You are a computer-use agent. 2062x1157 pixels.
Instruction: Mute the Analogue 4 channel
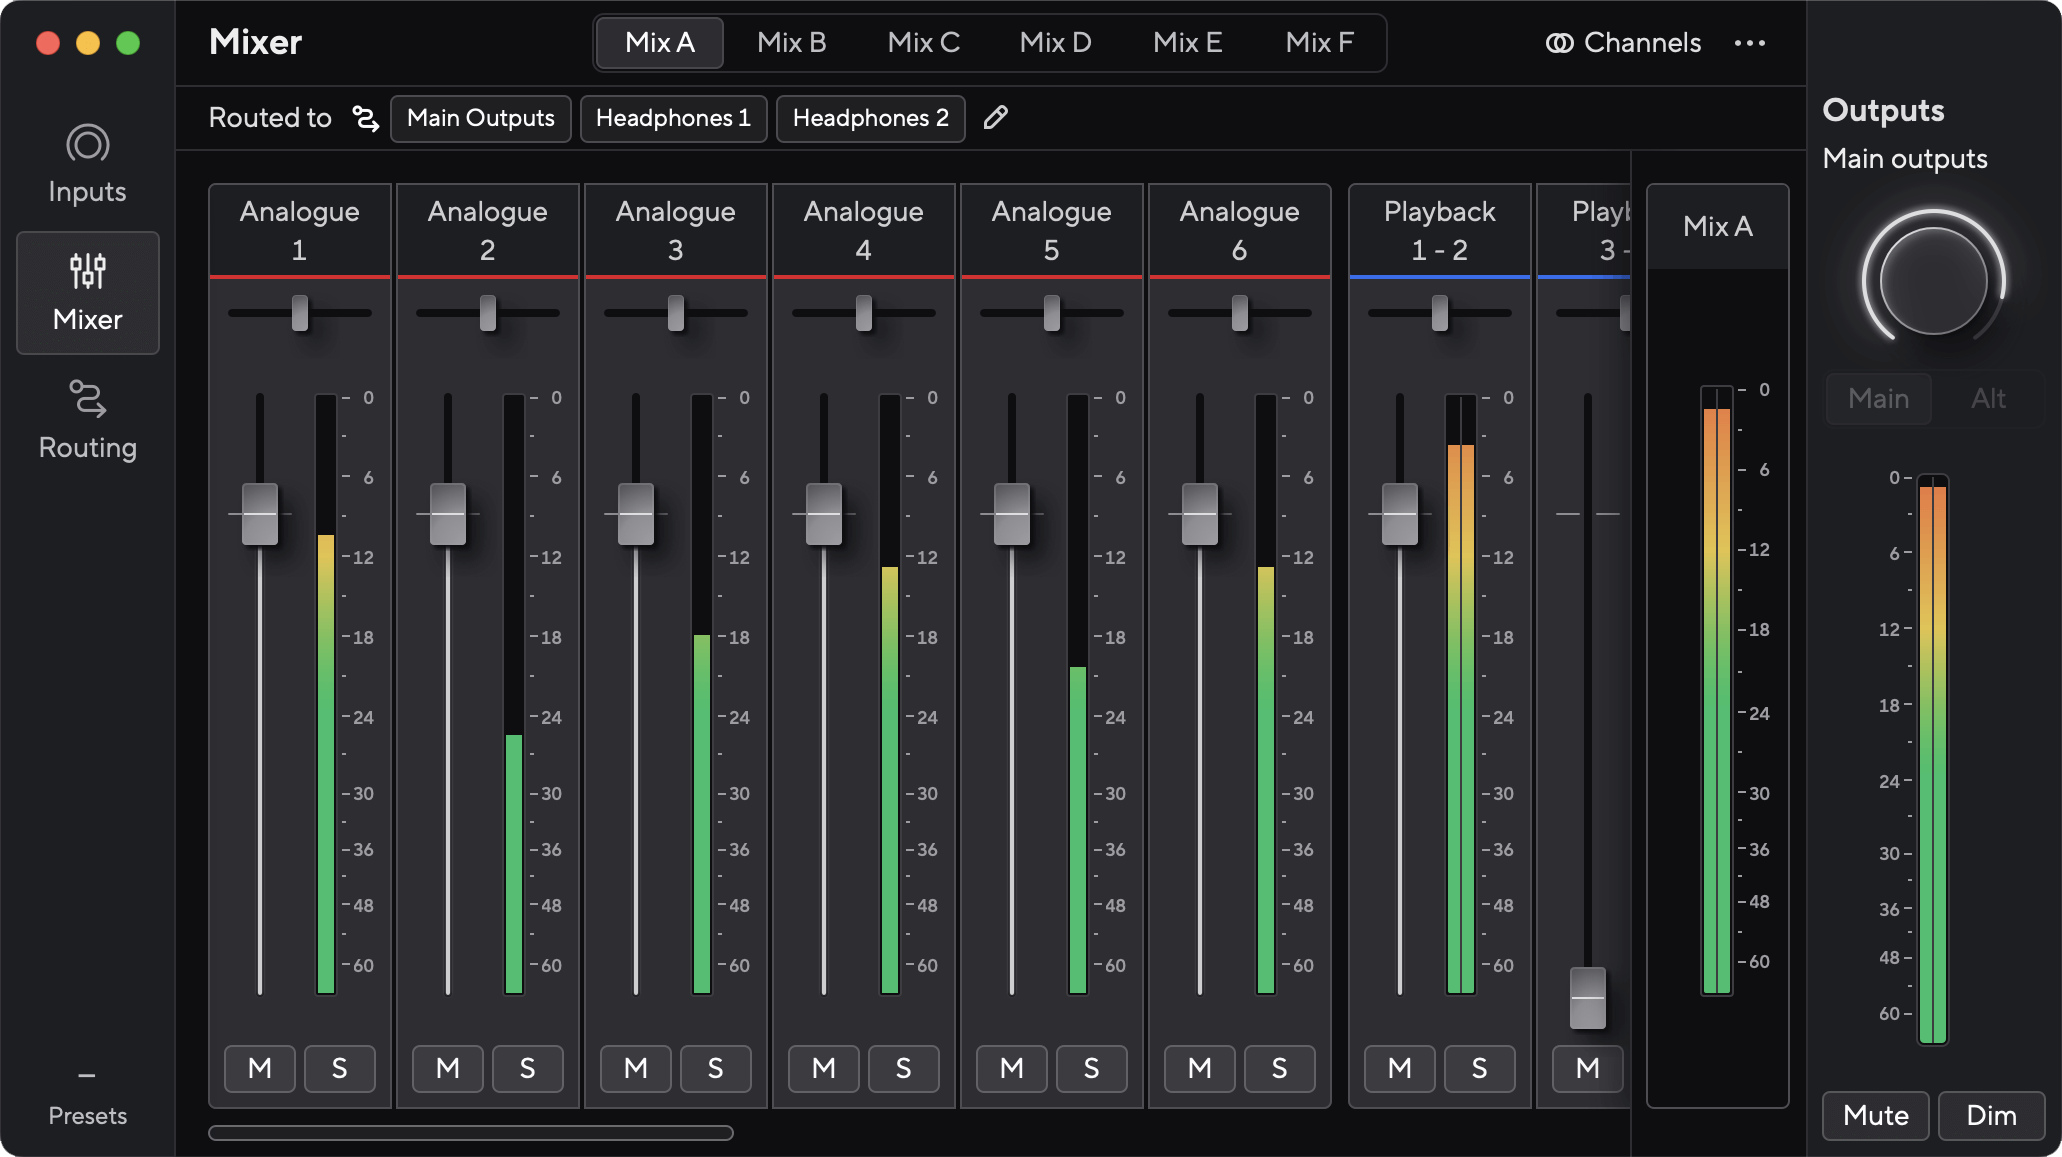point(824,1068)
